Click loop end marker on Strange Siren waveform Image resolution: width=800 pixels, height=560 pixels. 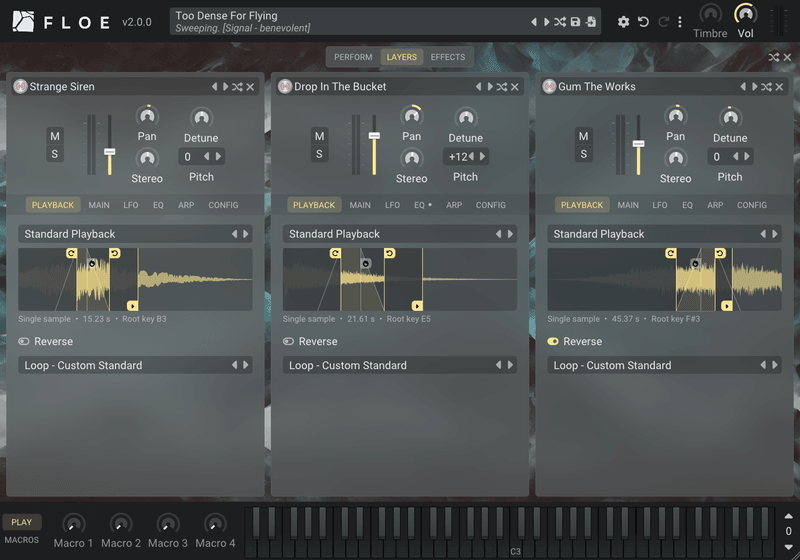[x=115, y=253]
